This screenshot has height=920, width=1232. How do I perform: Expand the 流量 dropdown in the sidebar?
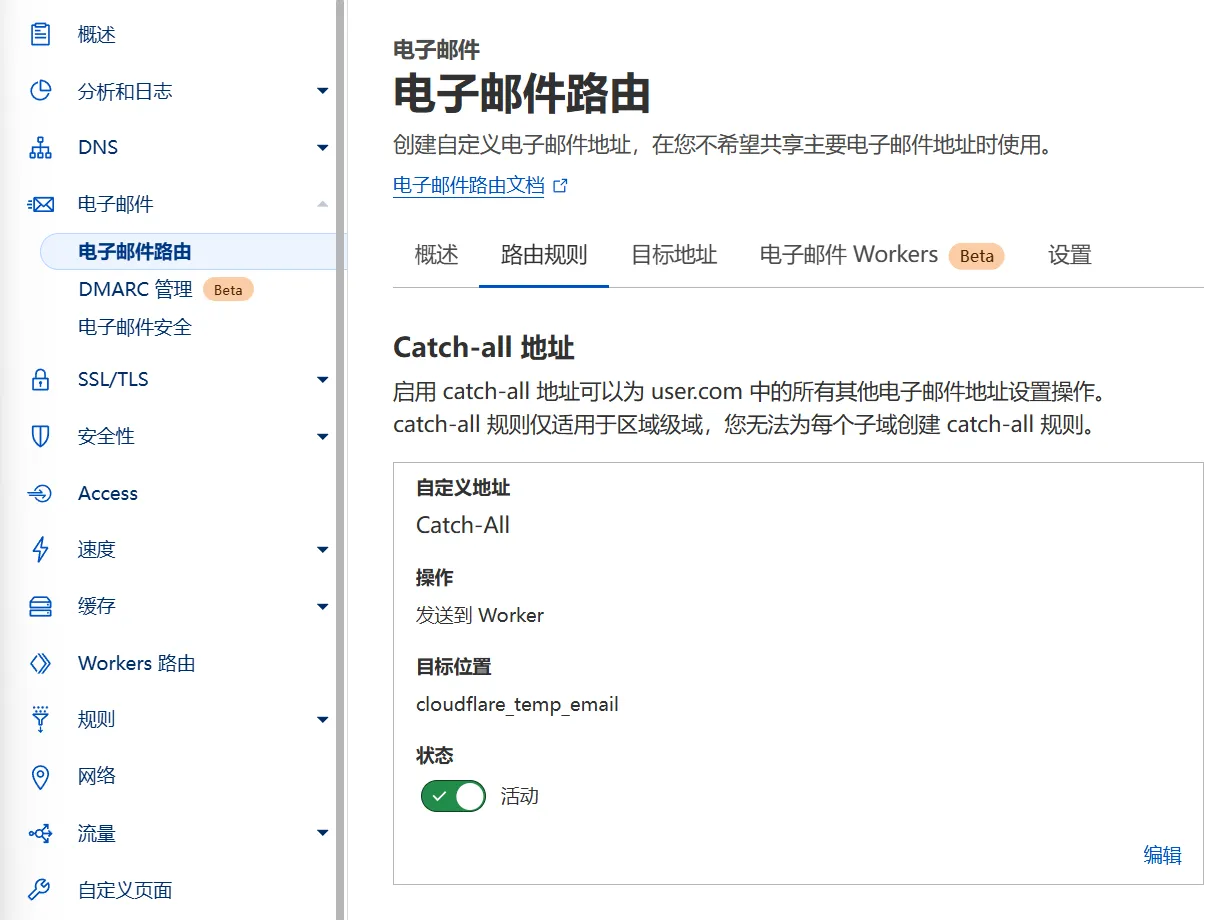[322, 832]
